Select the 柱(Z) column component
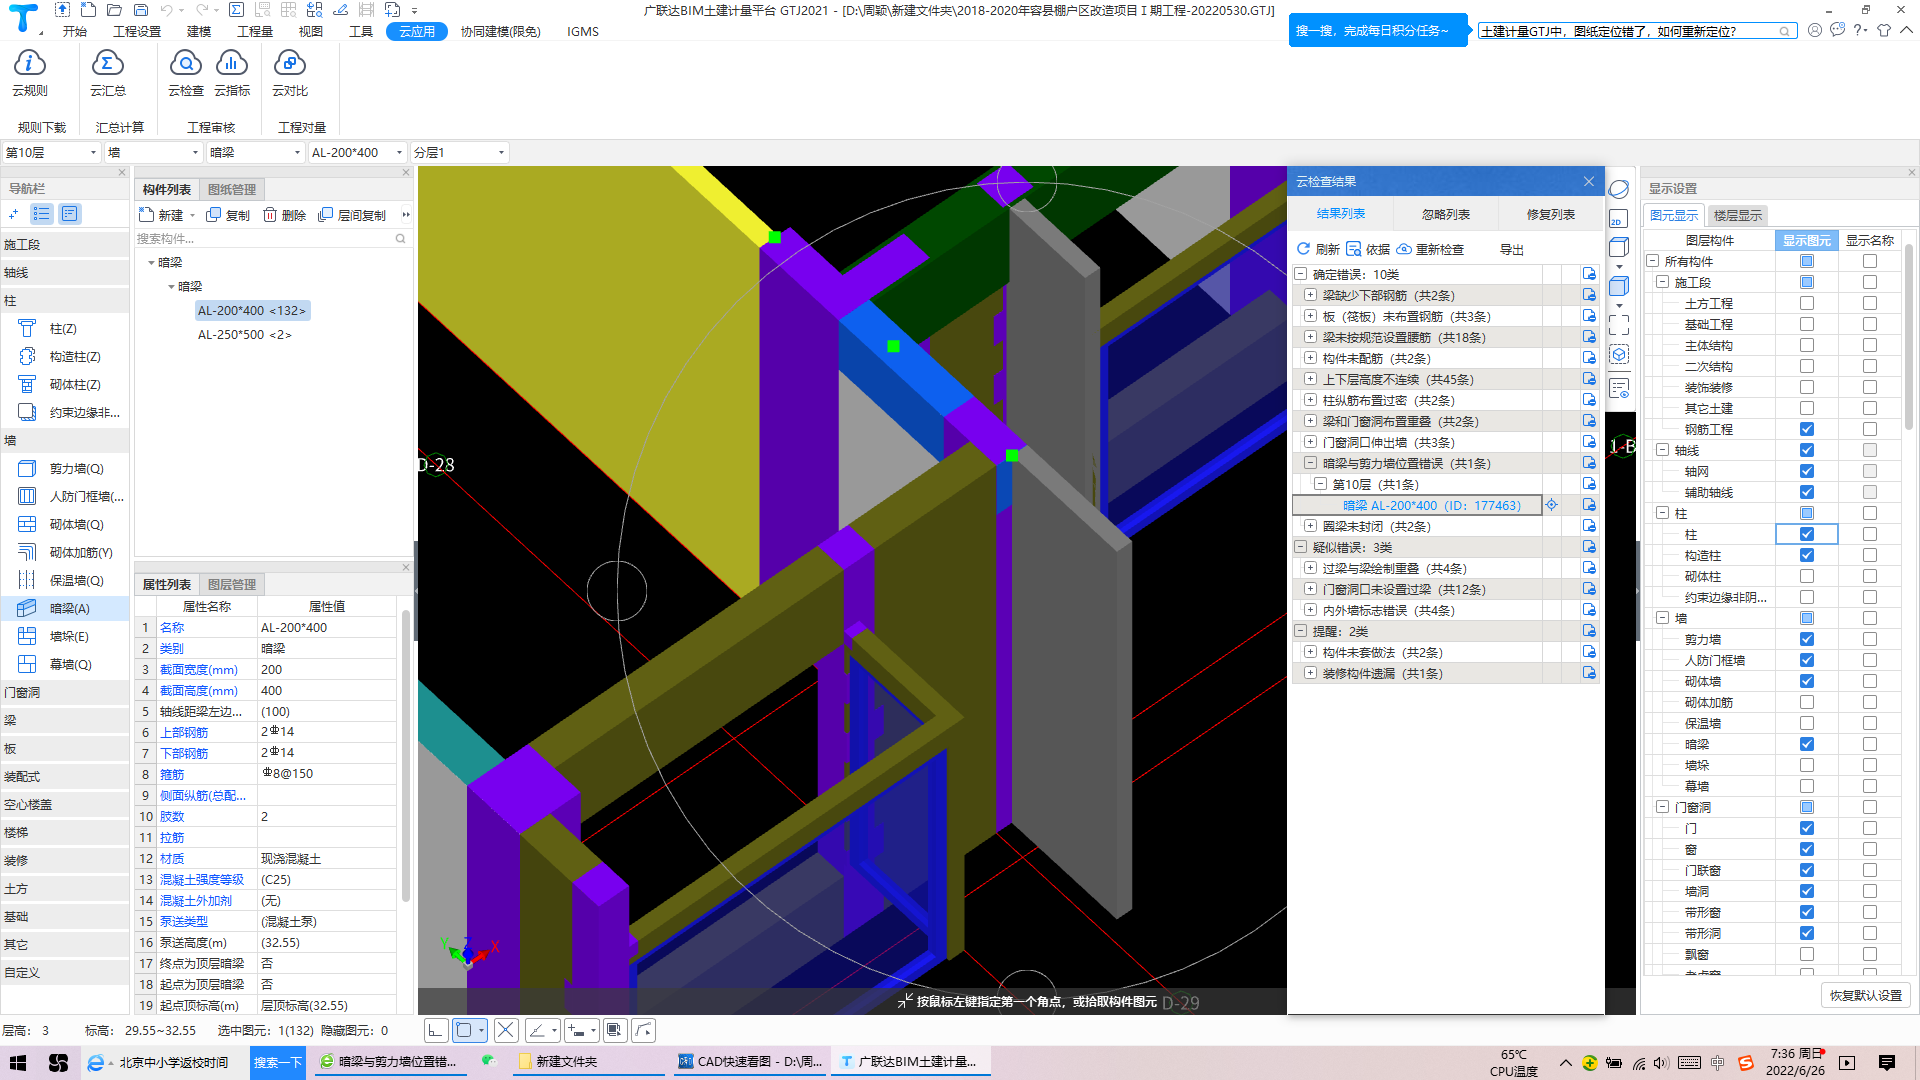1920x1080 pixels. point(63,329)
